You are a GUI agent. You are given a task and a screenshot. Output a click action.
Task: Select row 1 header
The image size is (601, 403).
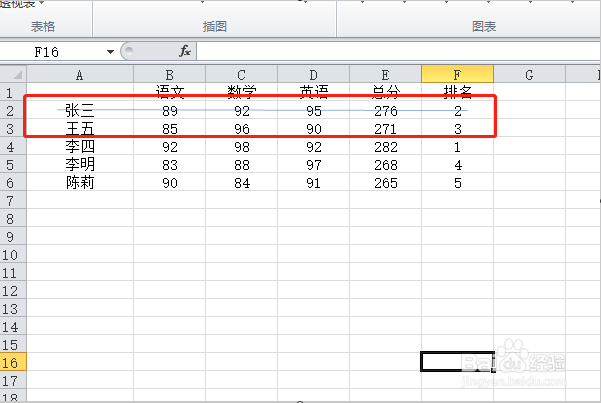[13, 92]
